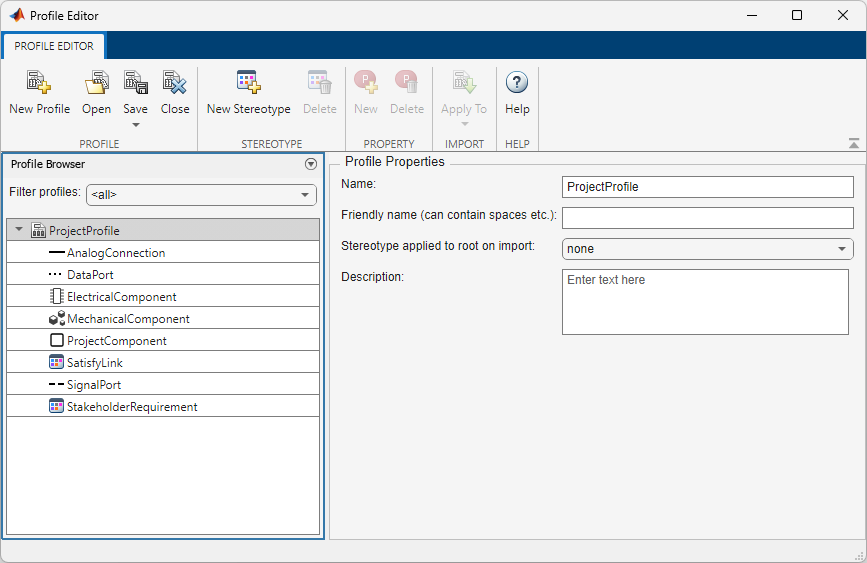Switch to the PROFILE EDITOR tab
The image size is (867, 563).
[x=54, y=46]
